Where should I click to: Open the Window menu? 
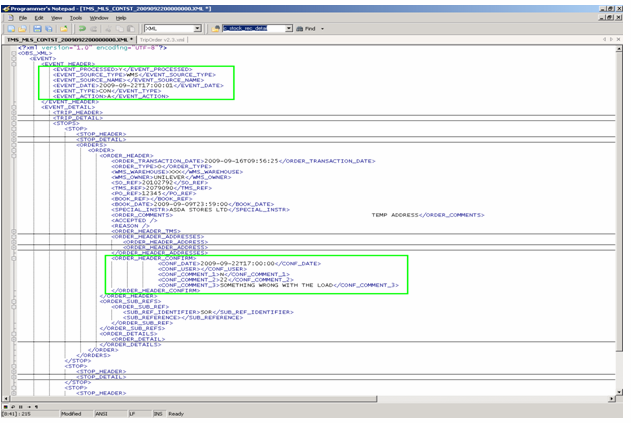pyautogui.click(x=99, y=18)
